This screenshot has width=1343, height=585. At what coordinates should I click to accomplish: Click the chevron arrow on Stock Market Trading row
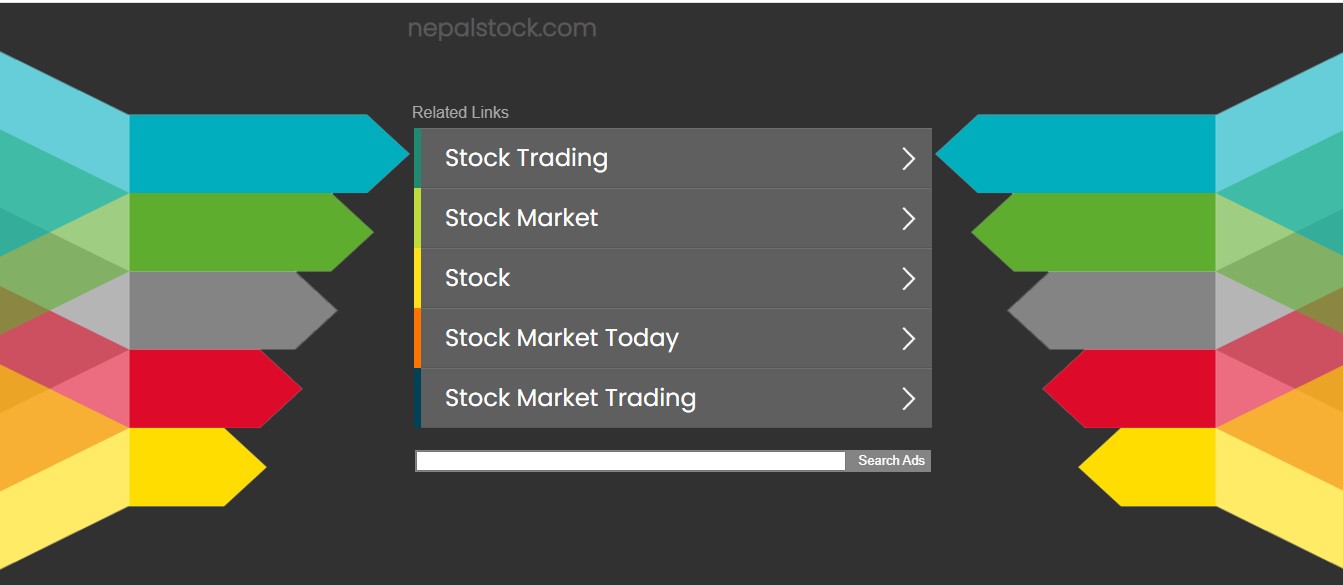(908, 399)
